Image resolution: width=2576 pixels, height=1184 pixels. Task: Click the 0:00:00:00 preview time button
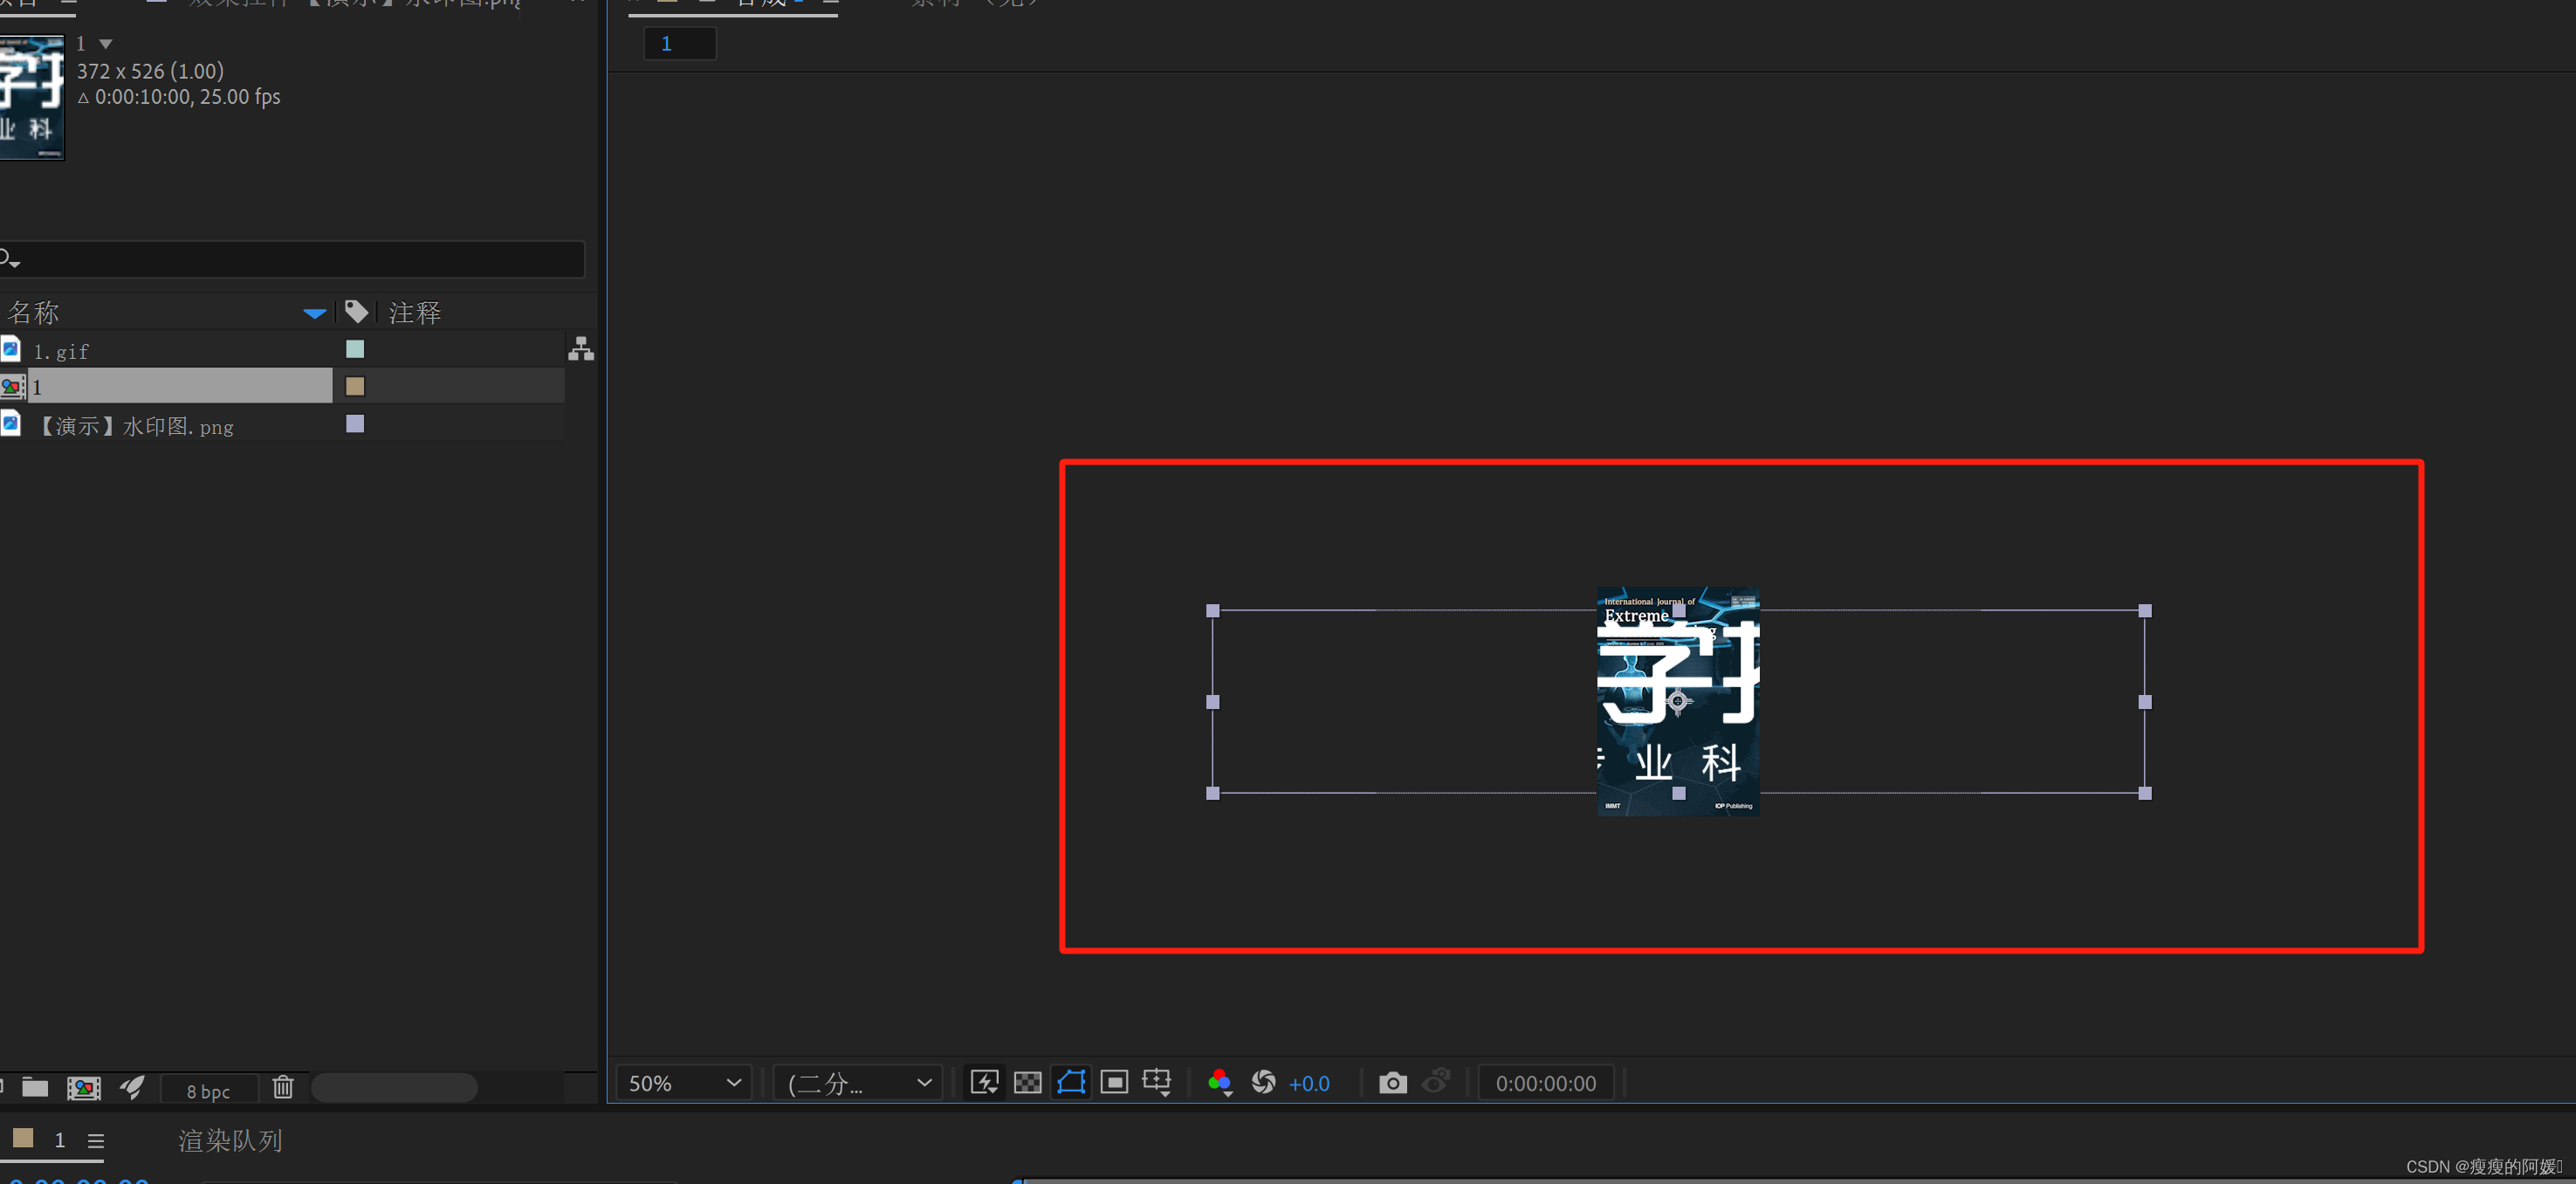tap(1545, 1083)
